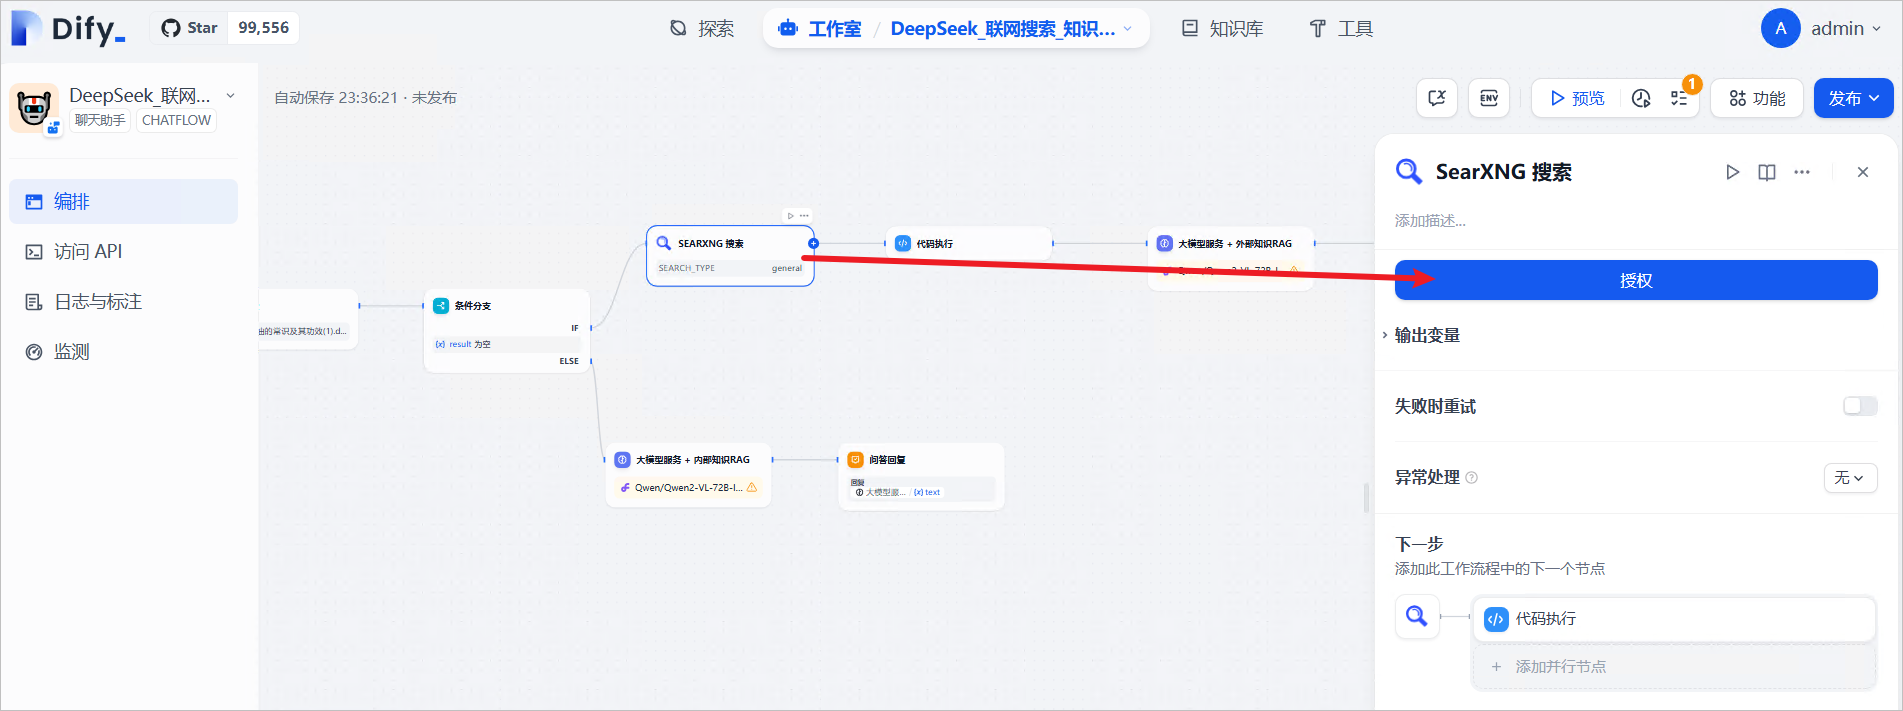
Task: Click the SearXNG 搜索 panel title
Action: click(x=1503, y=172)
